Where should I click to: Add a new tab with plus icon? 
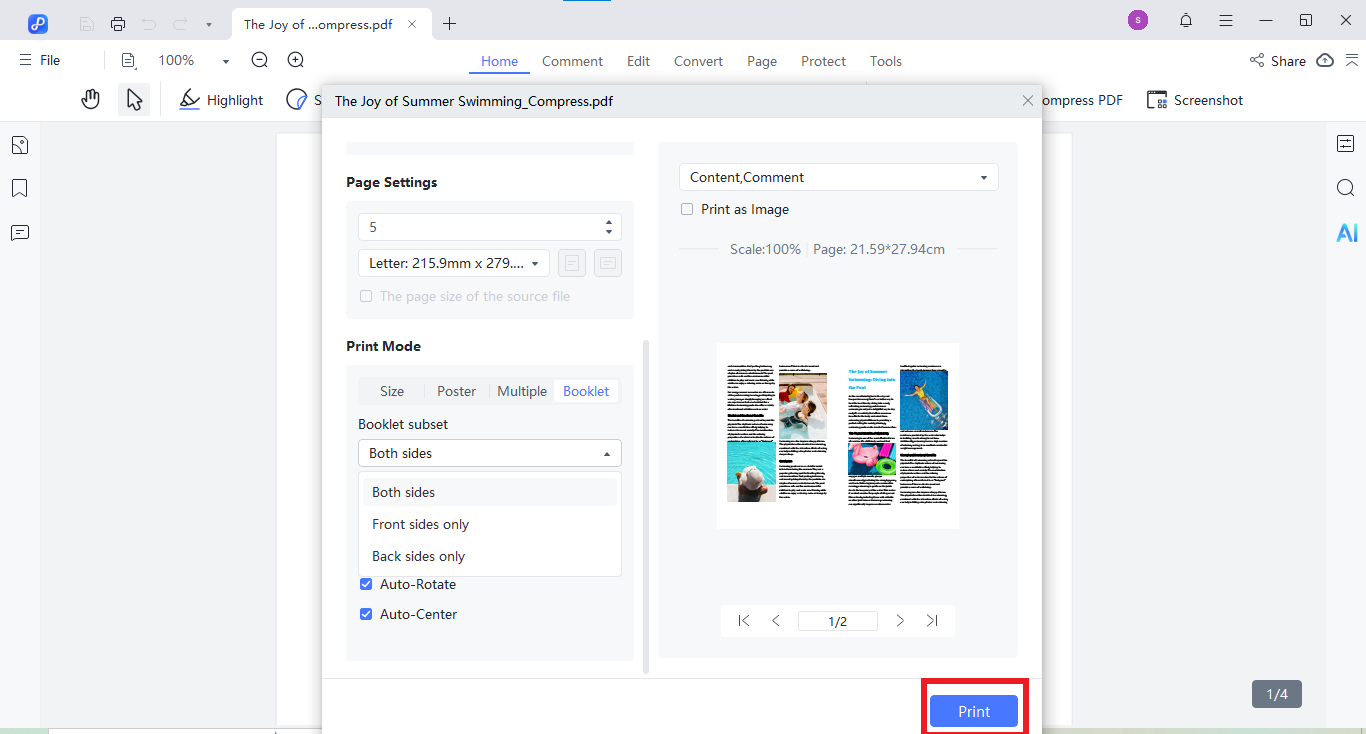[450, 24]
